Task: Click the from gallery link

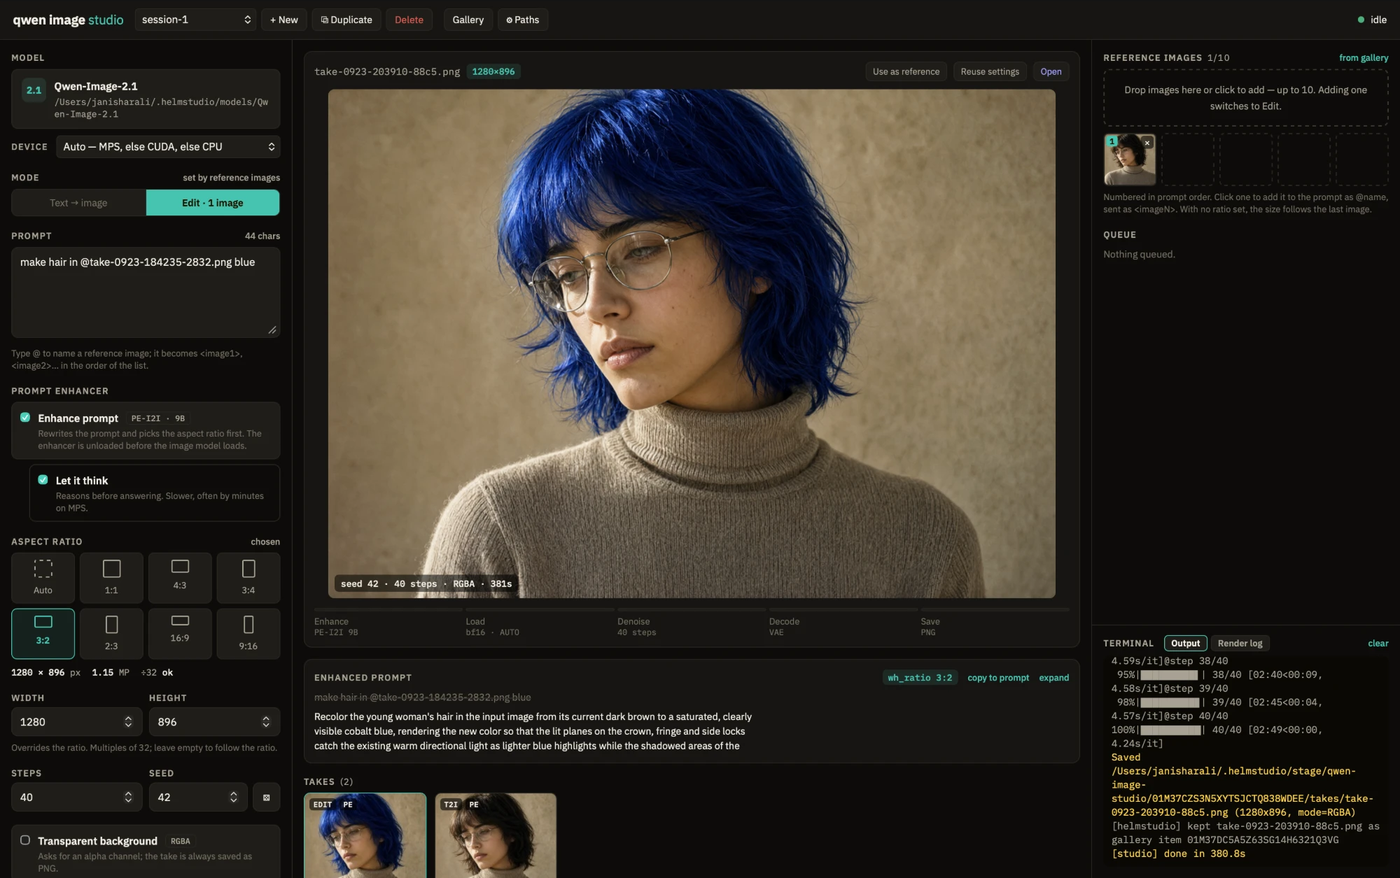Action: pos(1363,58)
